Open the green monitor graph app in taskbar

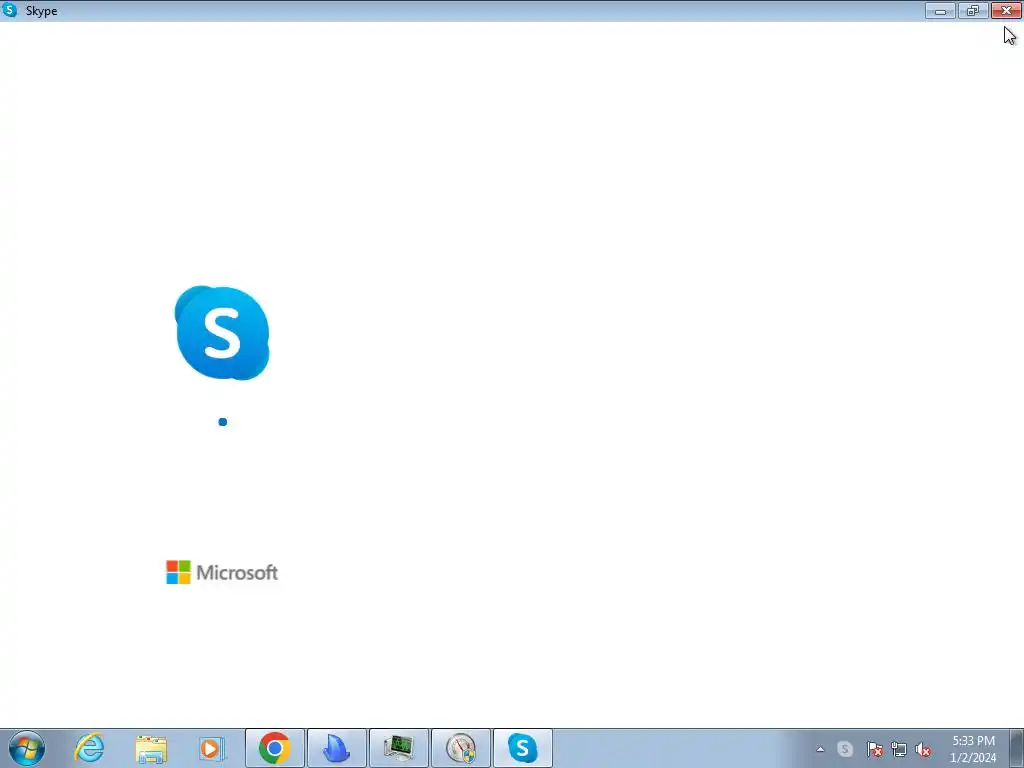[399, 748]
